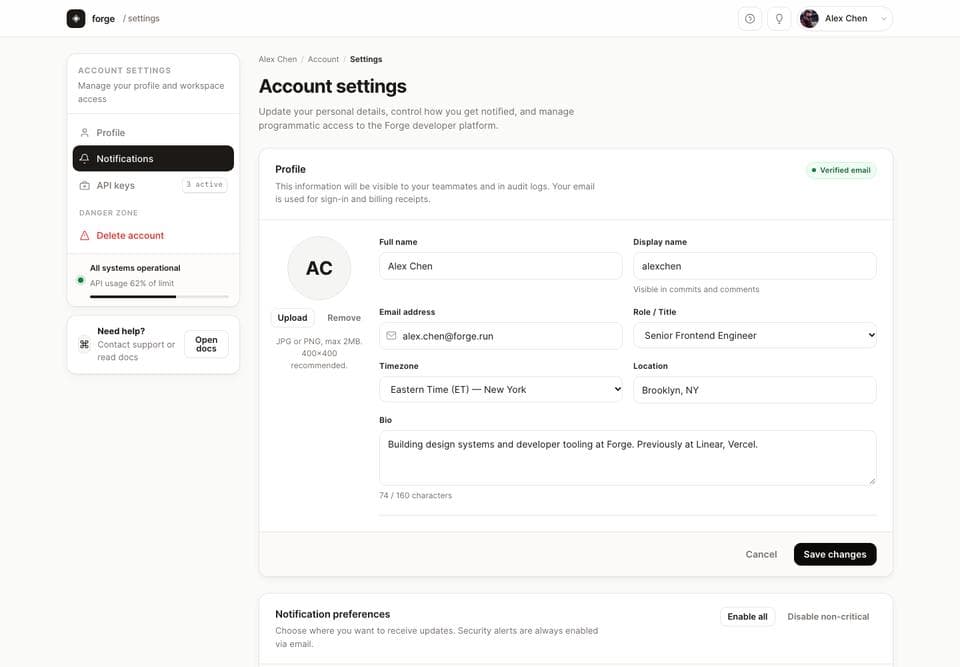
Task: Click the settings path in header
Action: (x=141, y=18)
